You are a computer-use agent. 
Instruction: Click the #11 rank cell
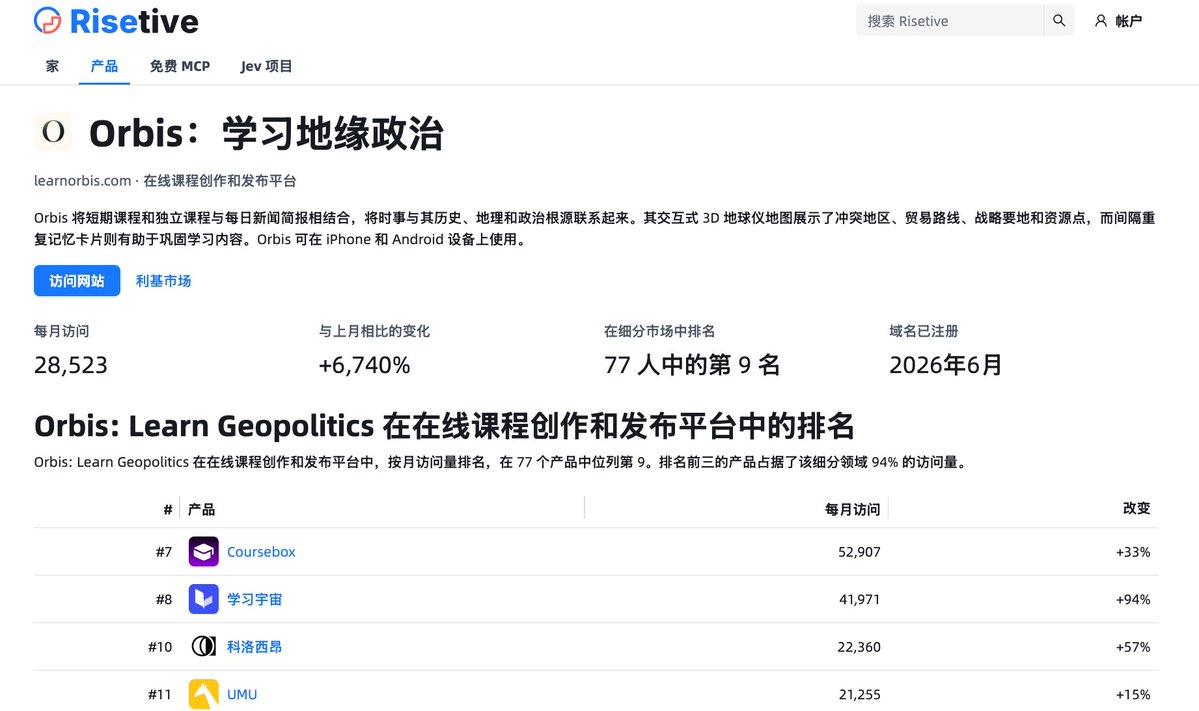tap(160, 694)
